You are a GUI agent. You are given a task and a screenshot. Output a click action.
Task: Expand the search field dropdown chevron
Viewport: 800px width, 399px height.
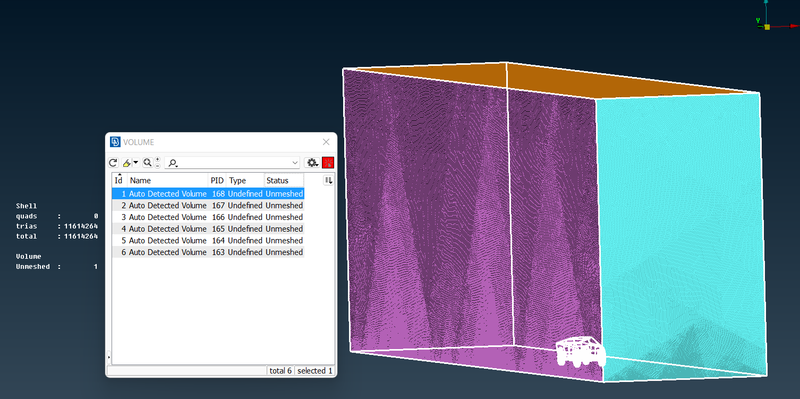point(294,163)
